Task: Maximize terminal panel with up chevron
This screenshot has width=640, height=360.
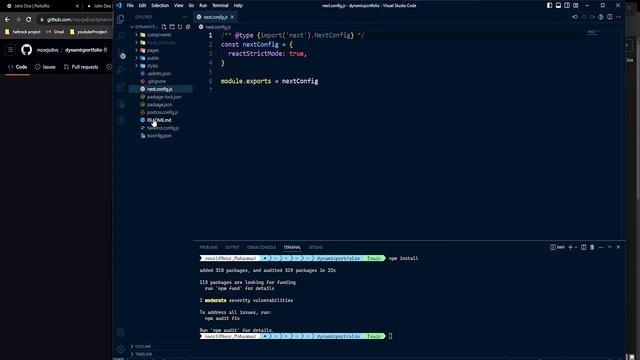Action: 610,247
